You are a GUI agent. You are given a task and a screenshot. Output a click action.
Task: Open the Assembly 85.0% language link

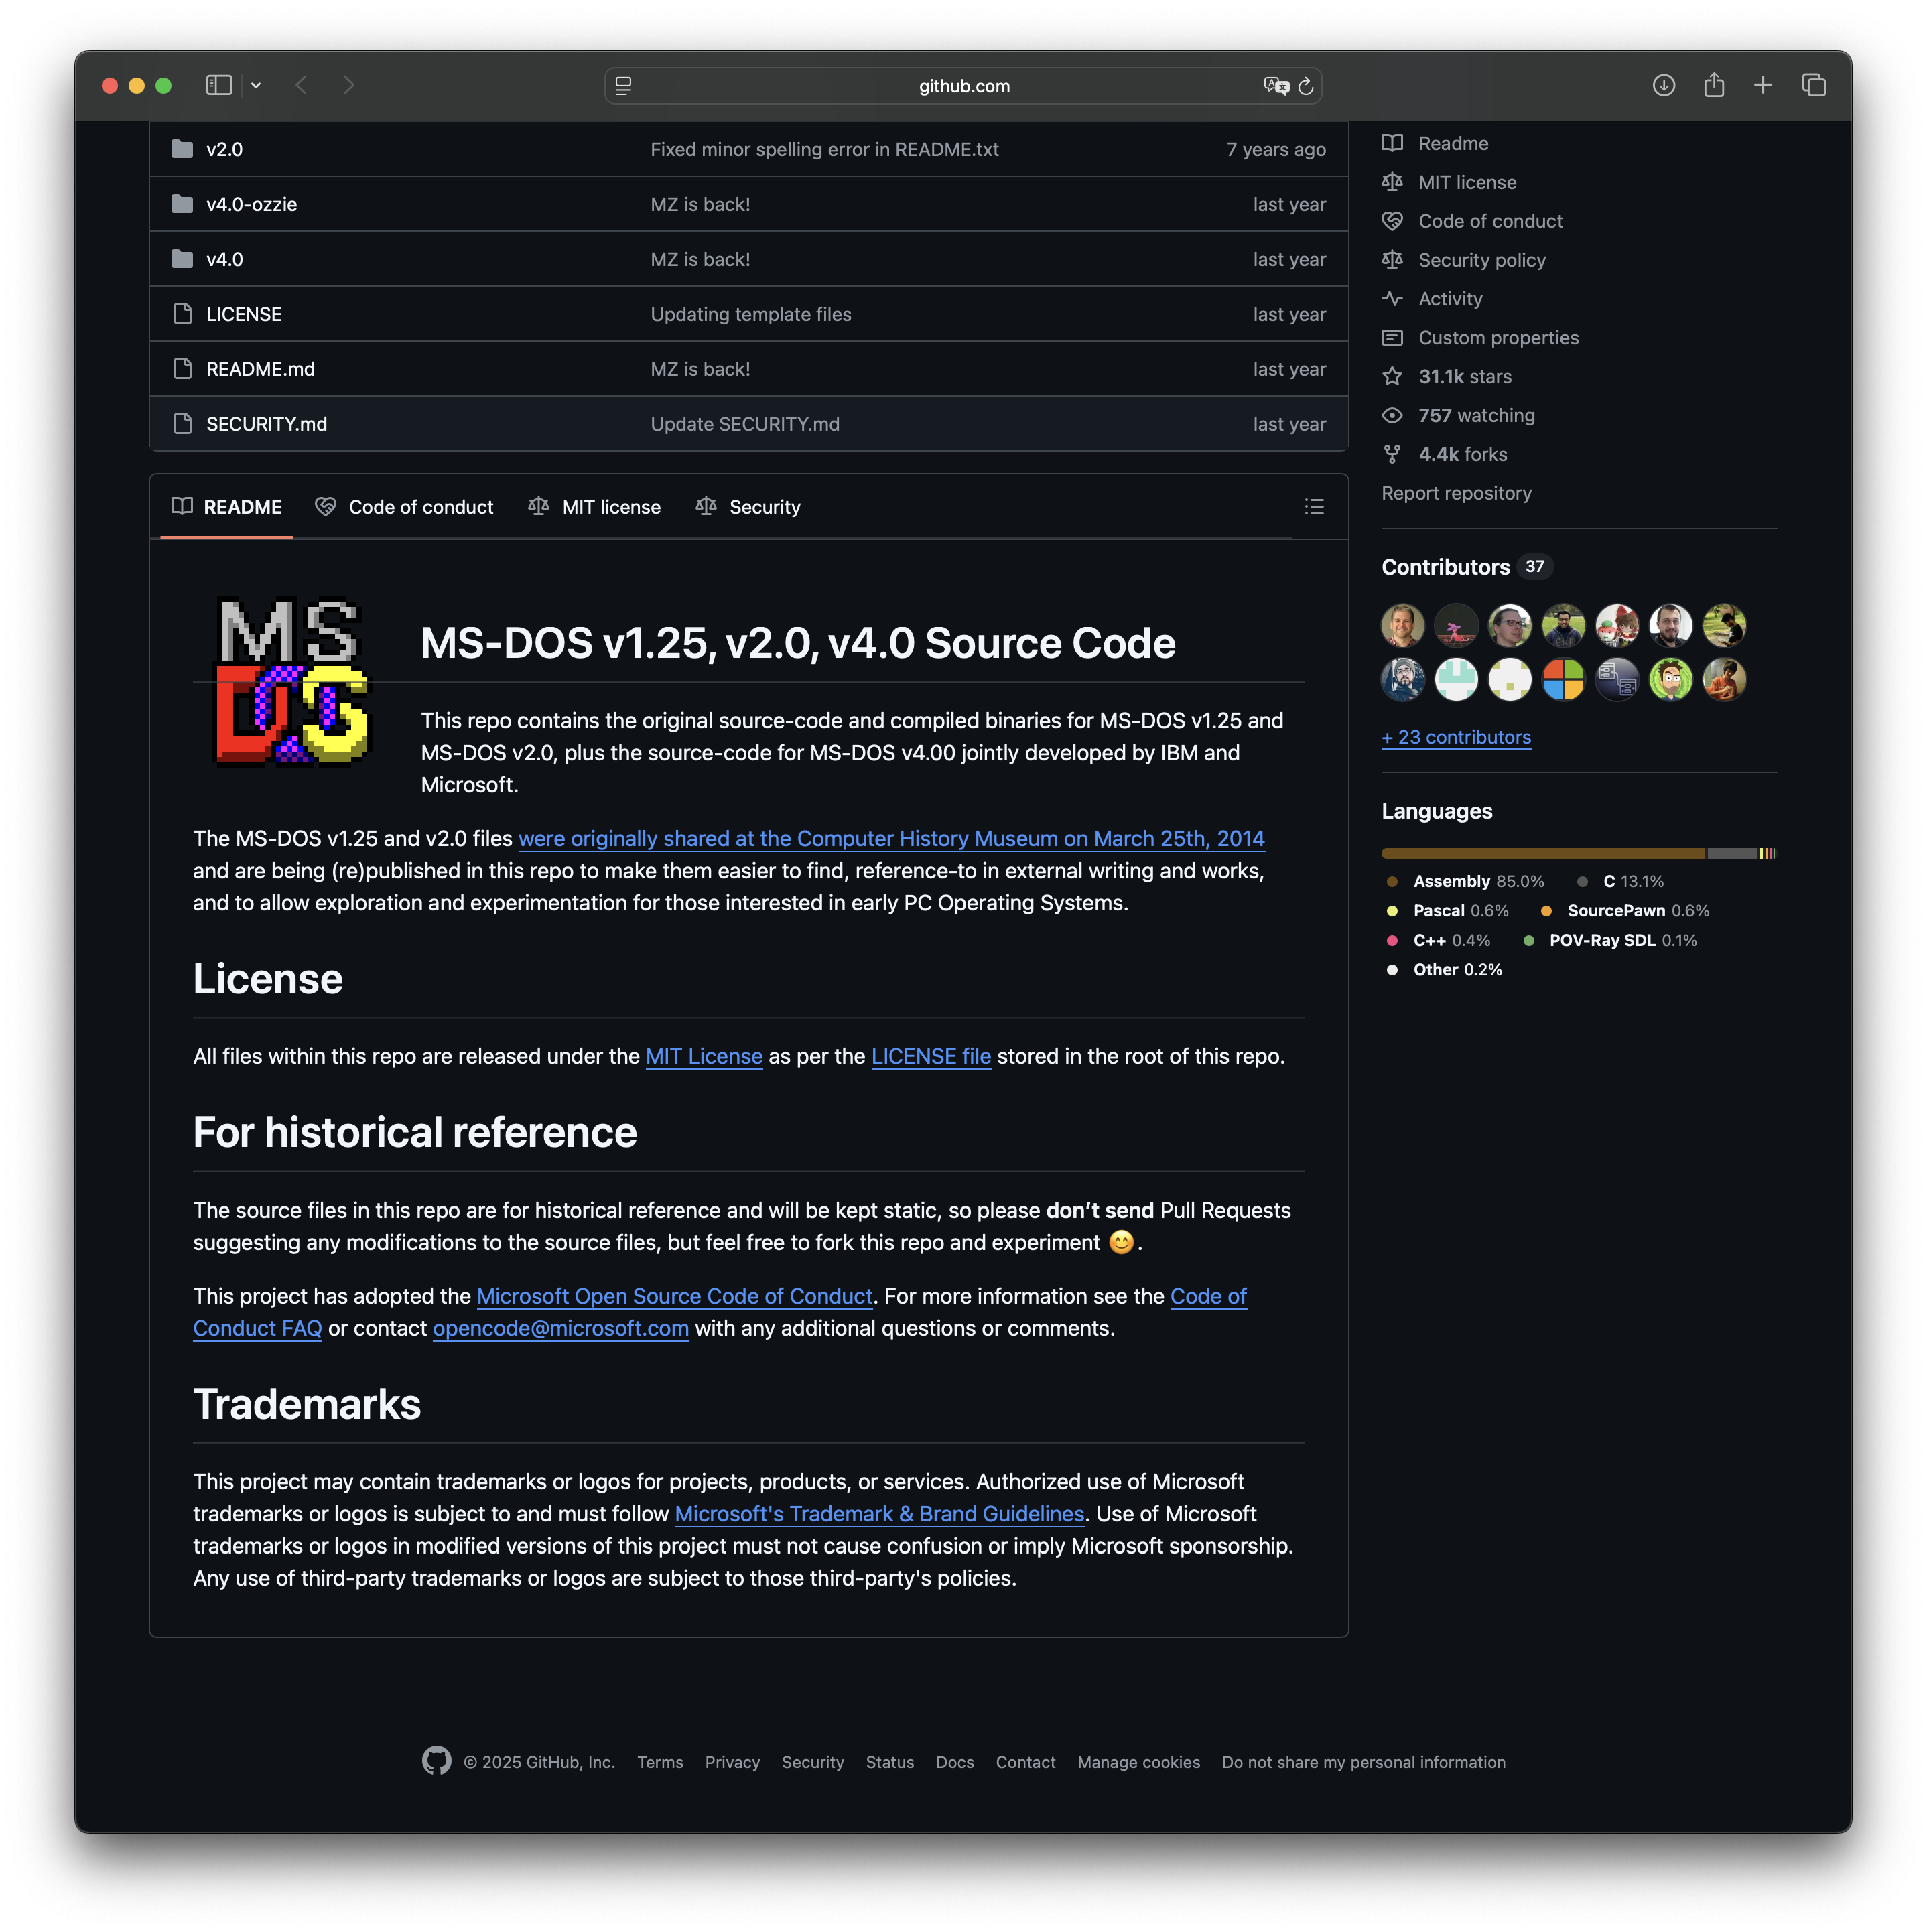1465,881
